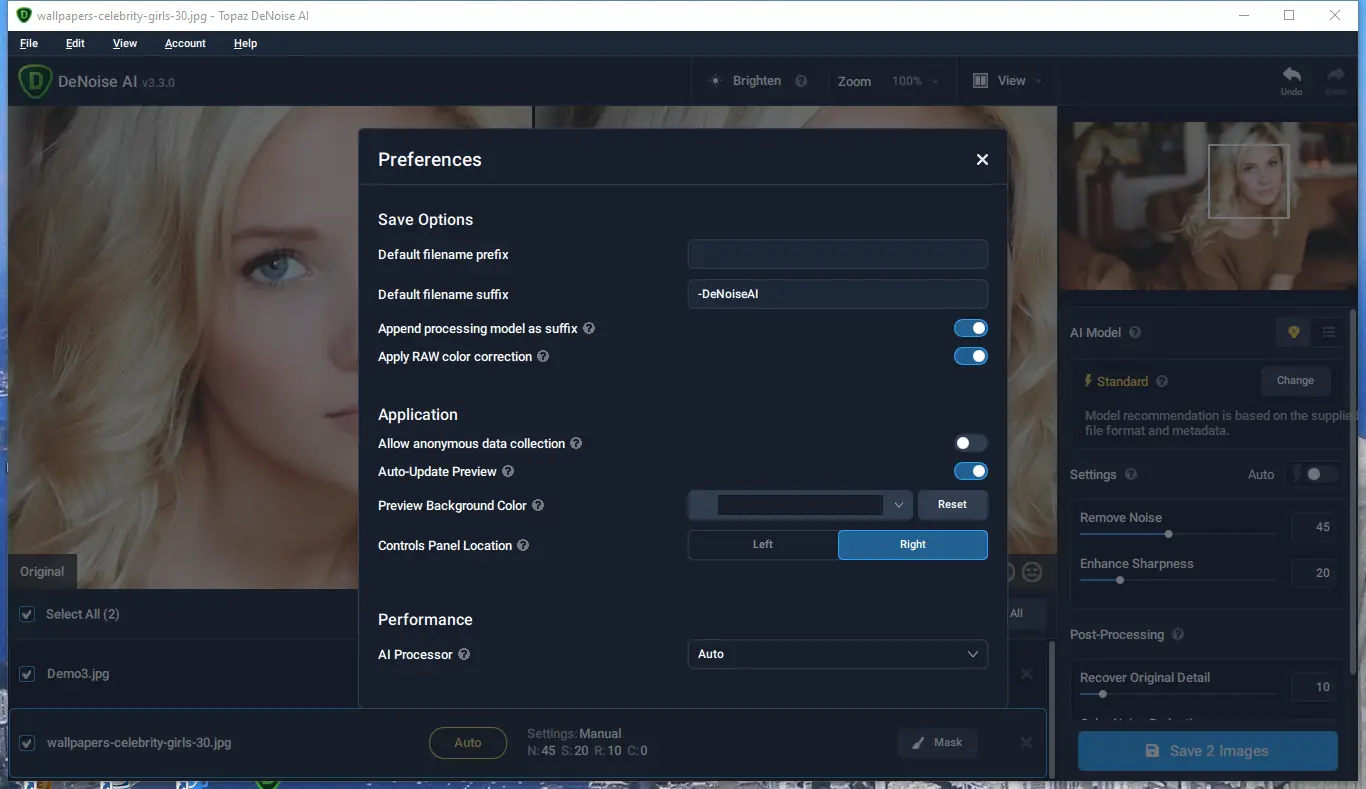Screen dimensions: 1366x789
Task: Click the Mask button
Action: tap(937, 743)
